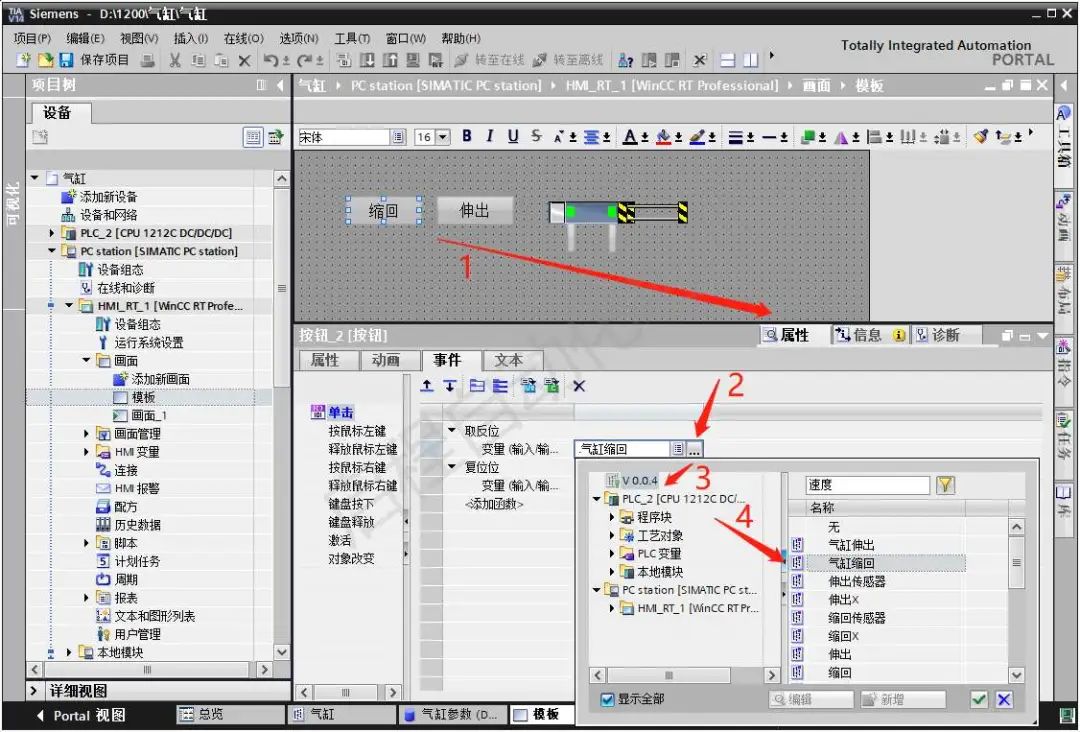Image resolution: width=1080 pixels, height=732 pixels.
Task: Toggle bold text formatting
Action: click(467, 136)
